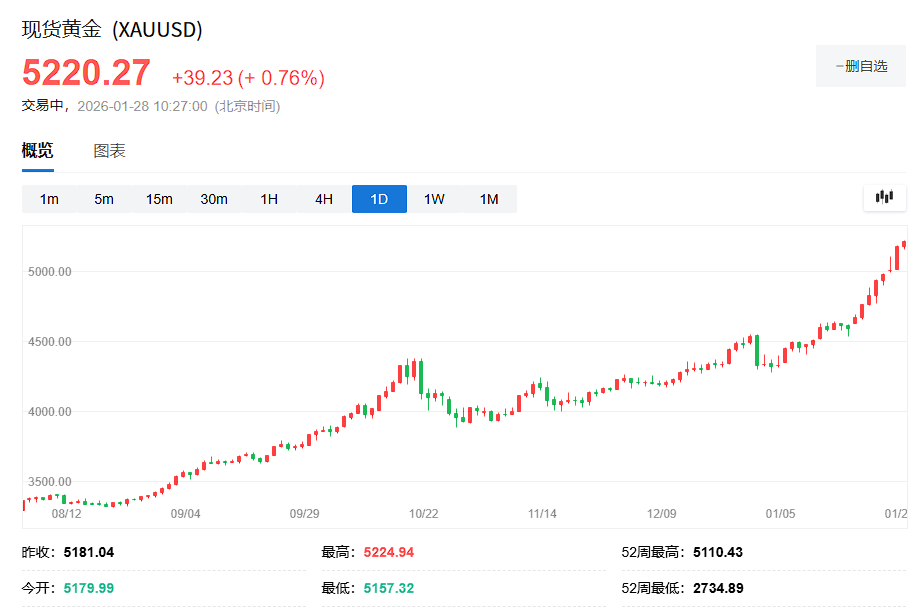Select the 30m interval
Image resolution: width=922 pixels, height=610 pixels.
pyautogui.click(x=214, y=199)
